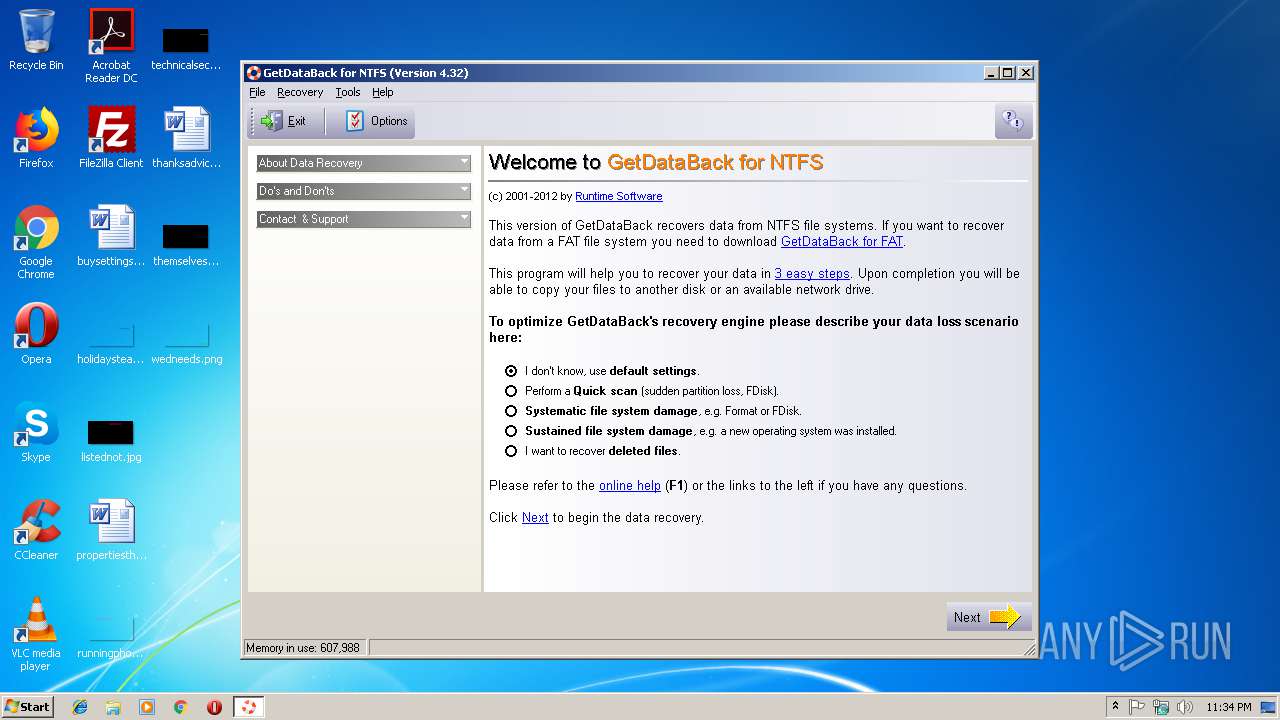Click the Action Center flag tray icon
The height and width of the screenshot is (720, 1280).
coord(1137,707)
